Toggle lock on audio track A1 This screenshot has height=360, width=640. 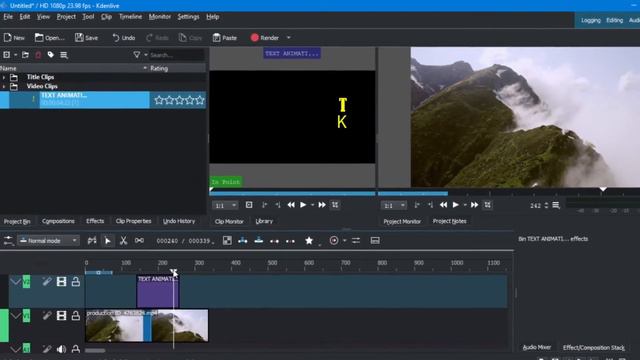click(76, 349)
